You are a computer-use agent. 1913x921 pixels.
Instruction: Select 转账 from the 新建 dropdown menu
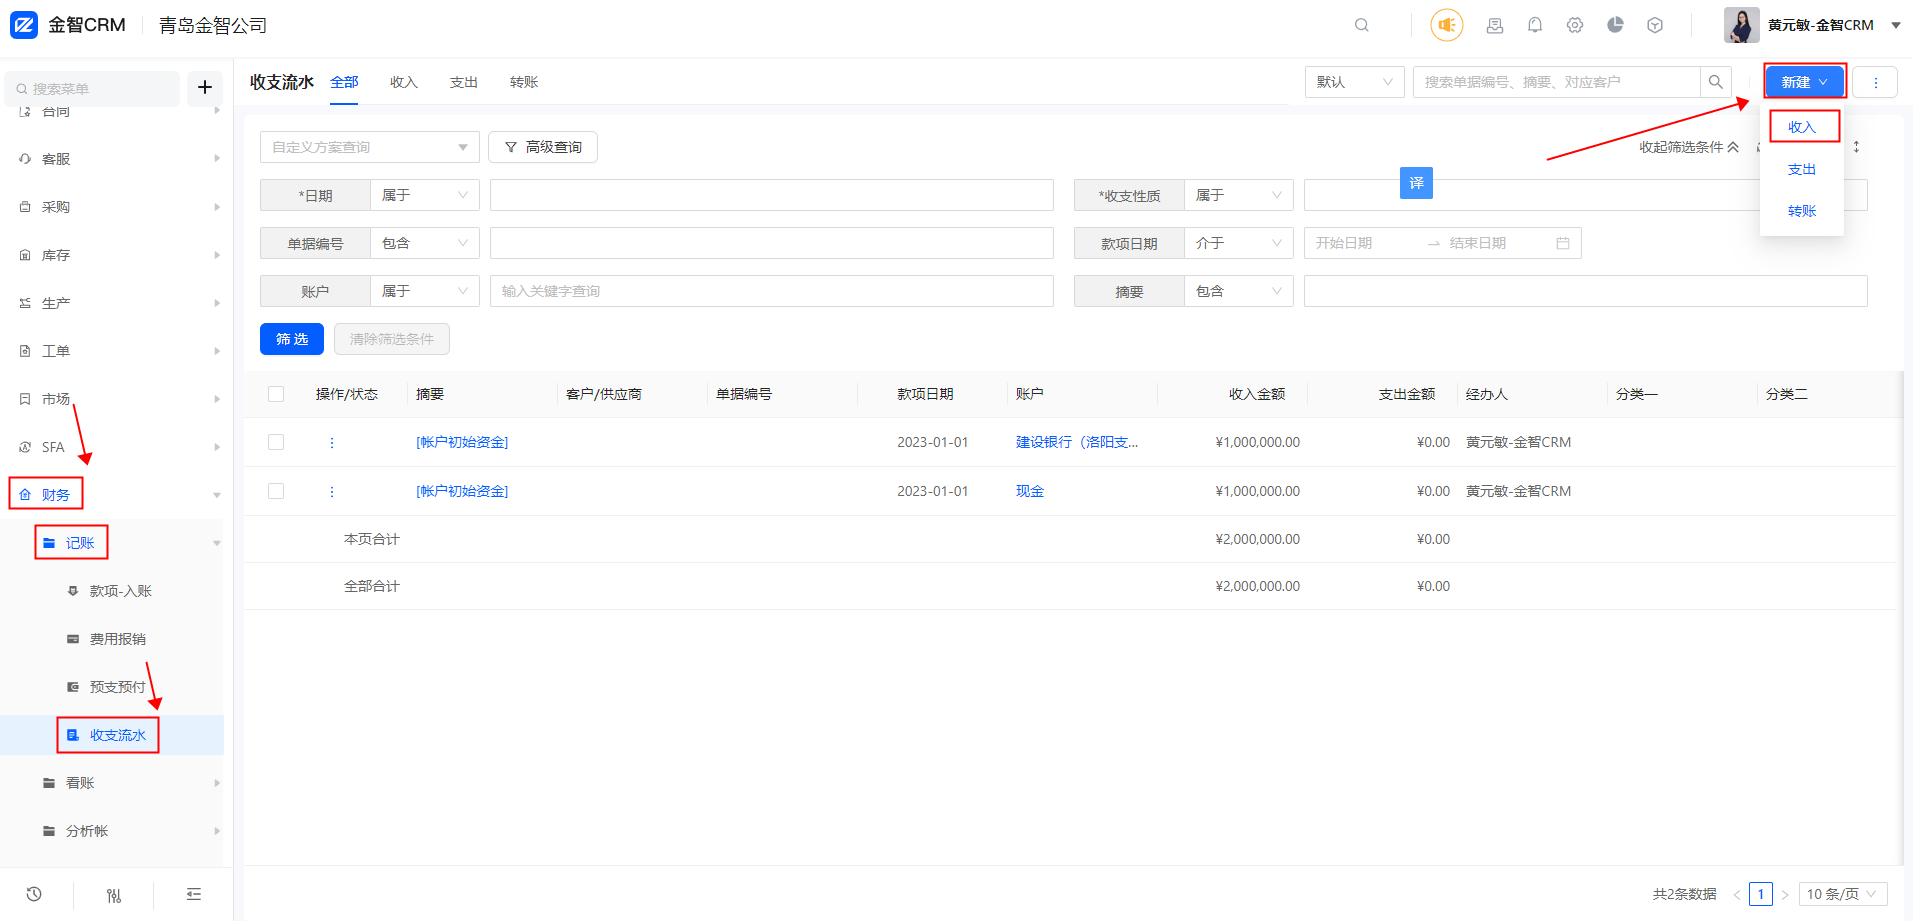pos(1801,211)
